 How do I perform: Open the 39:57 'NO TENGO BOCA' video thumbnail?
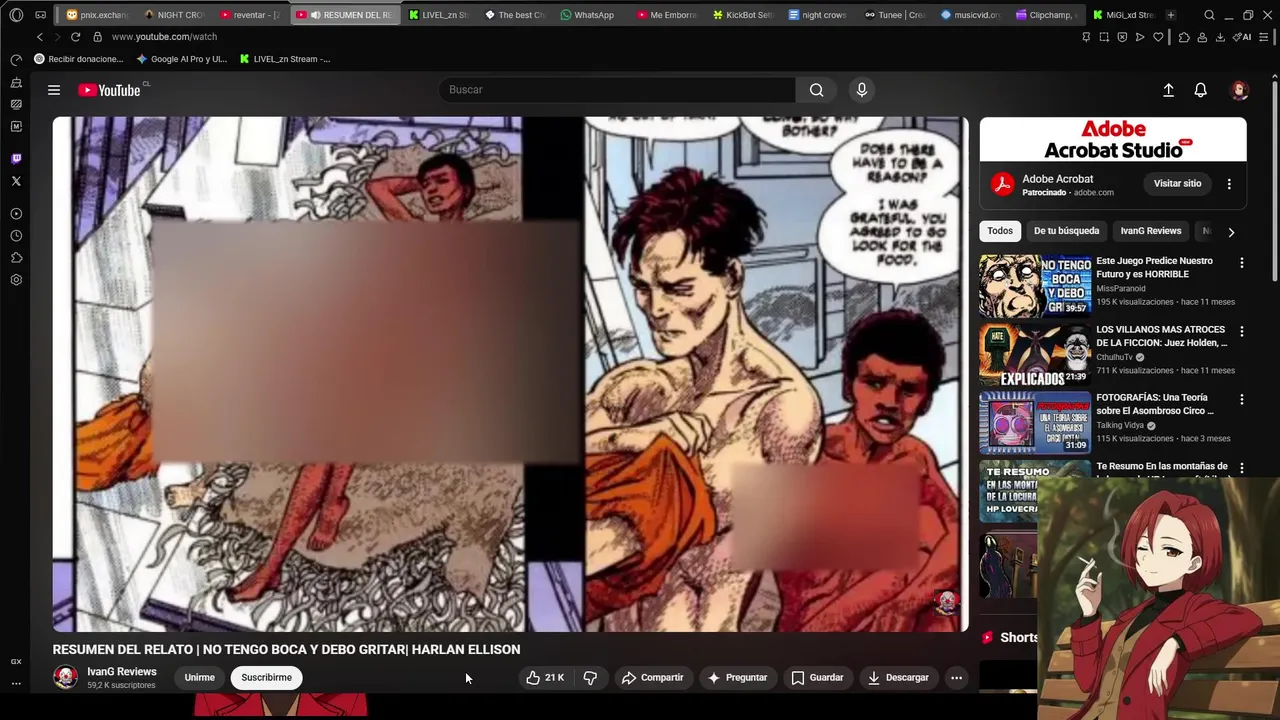point(1035,287)
